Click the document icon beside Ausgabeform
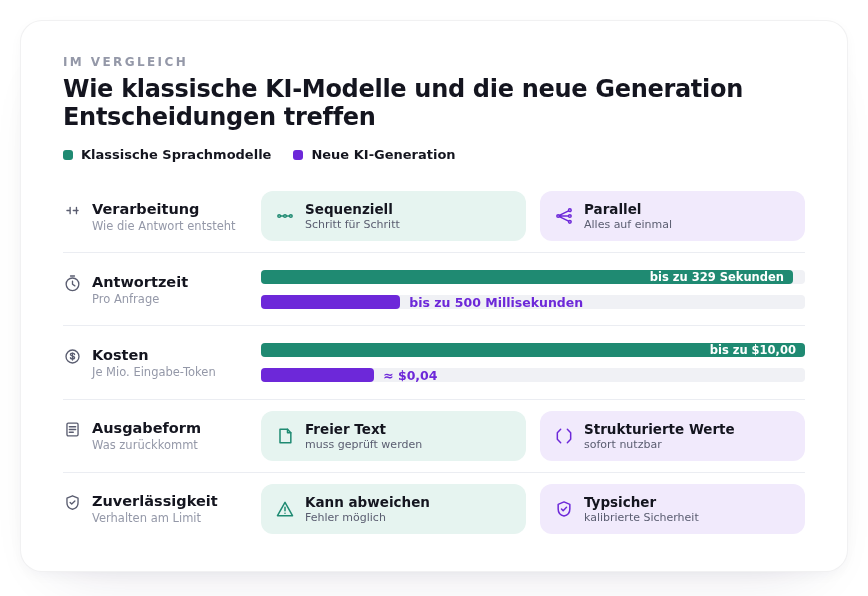This screenshot has width=868, height=596. [x=73, y=429]
